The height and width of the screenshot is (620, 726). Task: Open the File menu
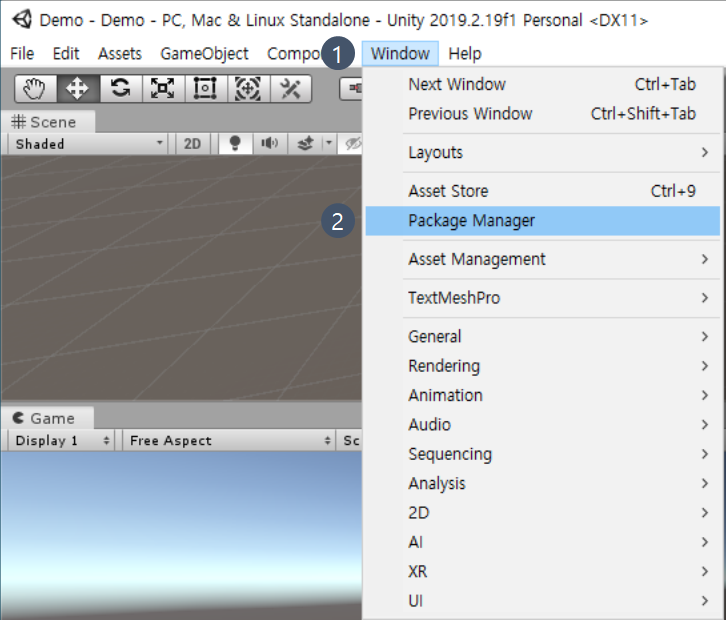pyautogui.click(x=22, y=54)
